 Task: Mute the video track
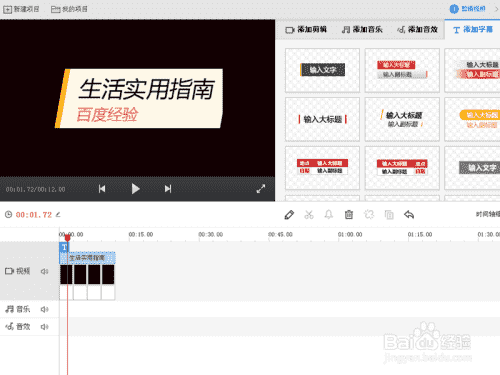(x=44, y=271)
